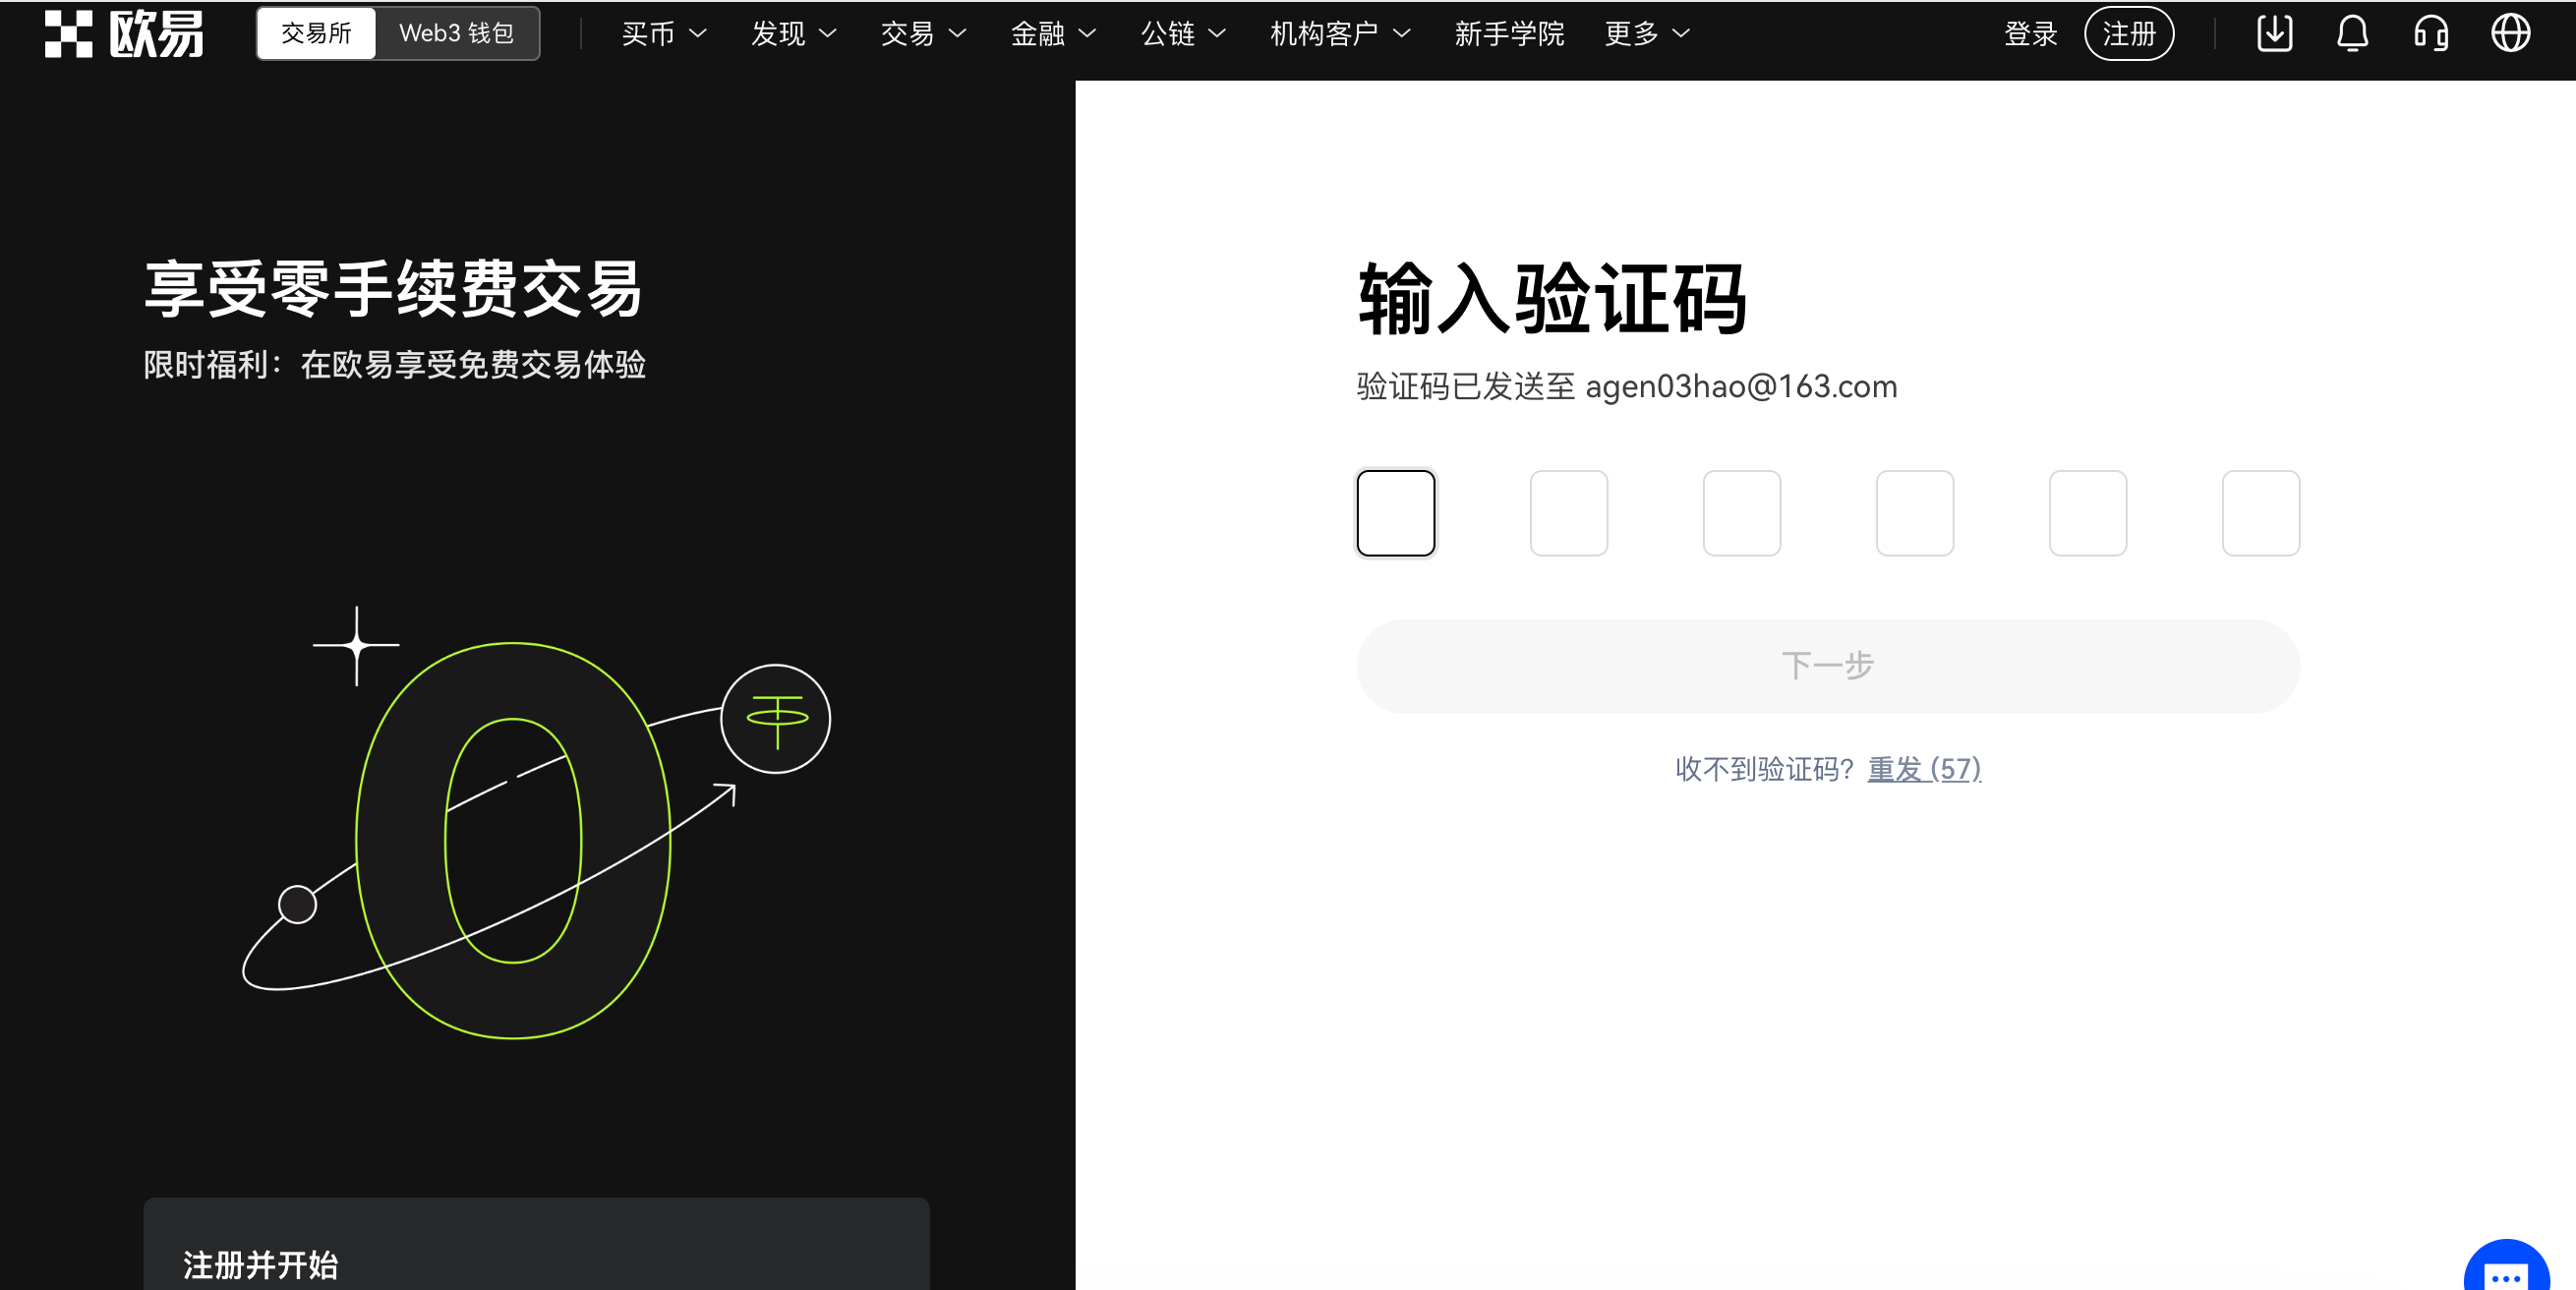Keep 交易所 tab active by clicking it
Image resolution: width=2576 pixels, height=1290 pixels.
point(315,33)
